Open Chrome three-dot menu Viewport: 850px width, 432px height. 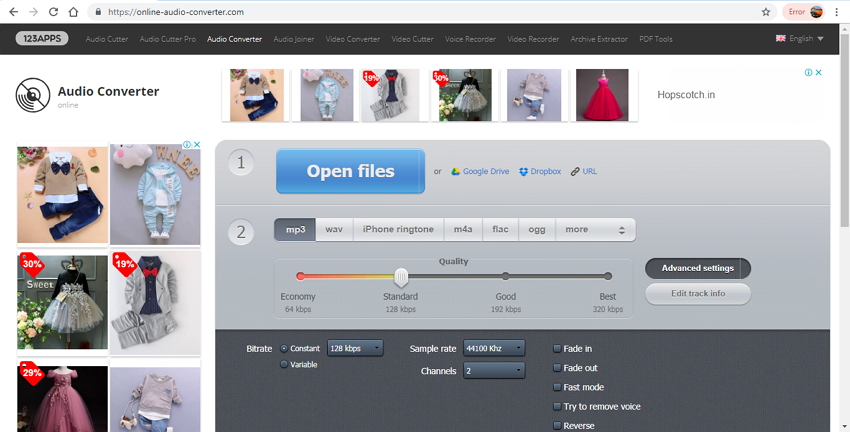[837, 12]
